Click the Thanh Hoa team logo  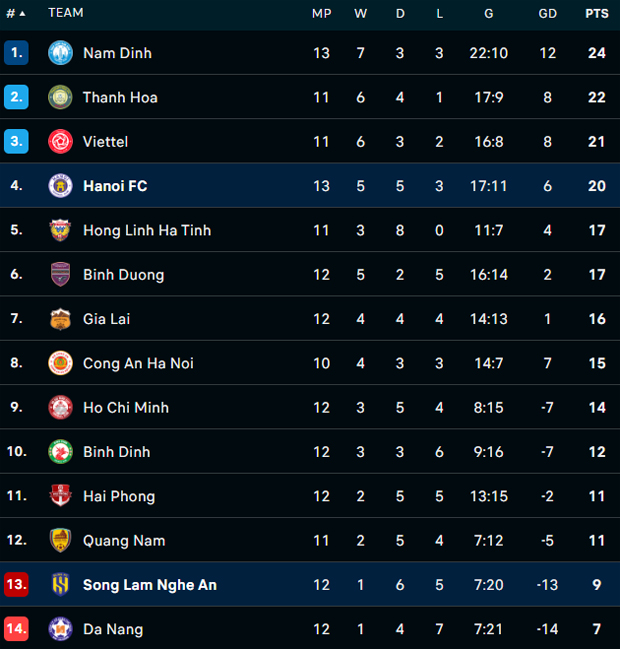pos(61,97)
